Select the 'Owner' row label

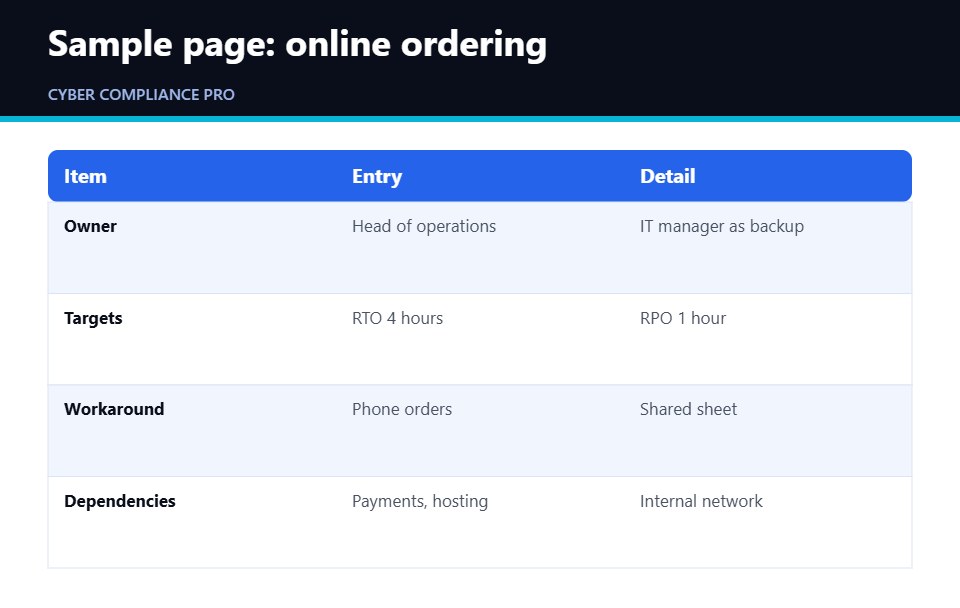(x=90, y=227)
